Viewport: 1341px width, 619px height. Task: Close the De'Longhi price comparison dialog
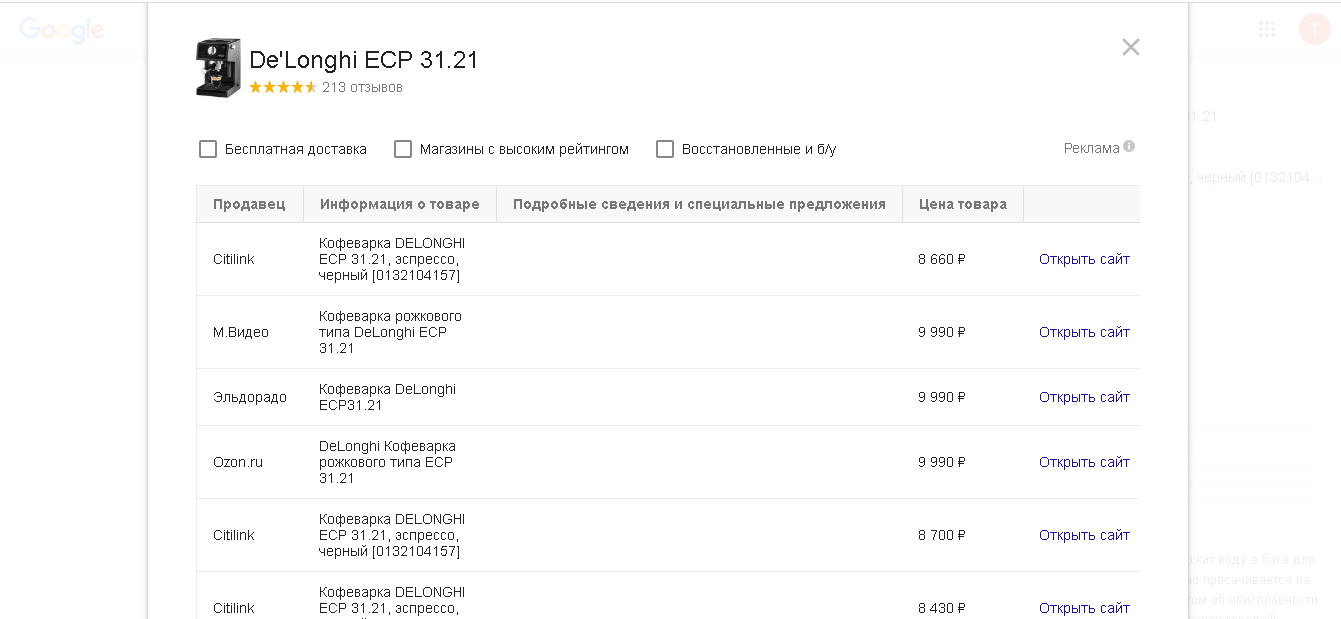[1131, 47]
